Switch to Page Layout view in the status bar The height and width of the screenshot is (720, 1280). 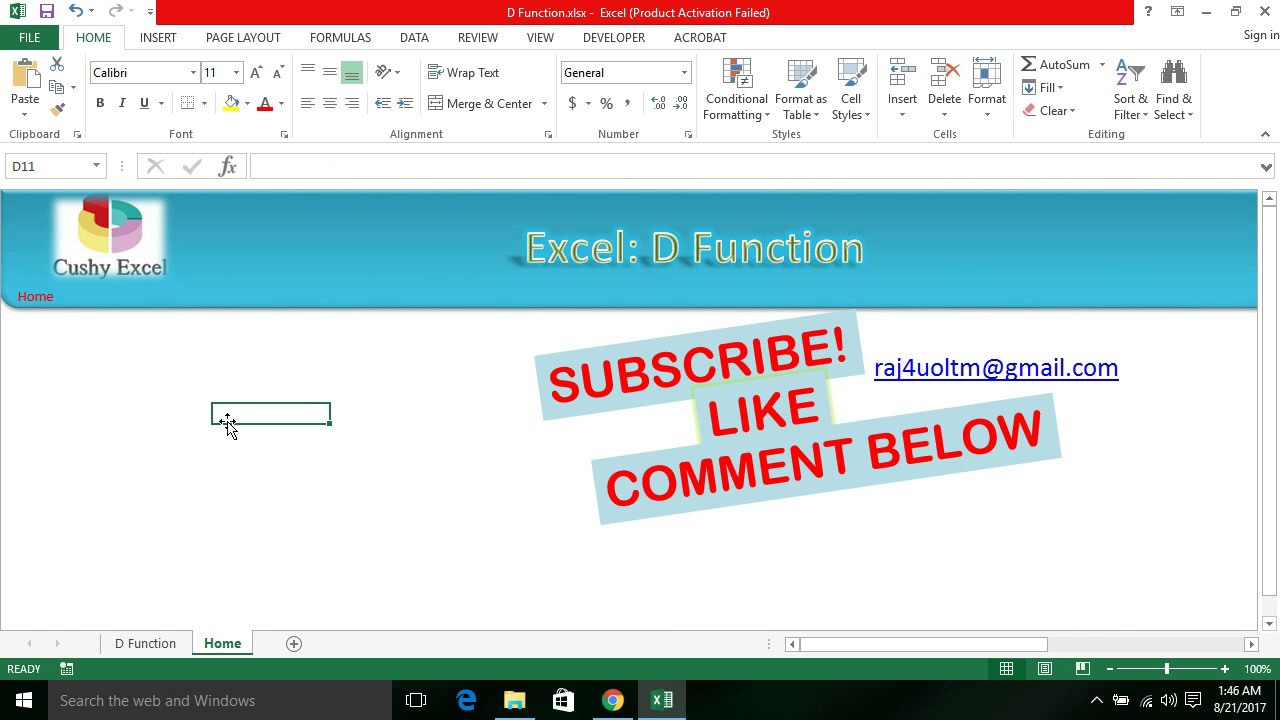click(1045, 668)
